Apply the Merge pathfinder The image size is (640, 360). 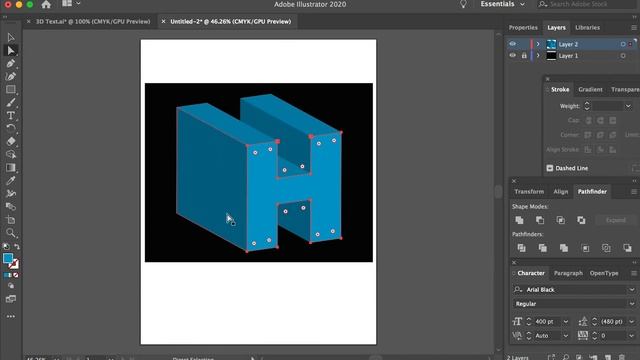(x=564, y=248)
